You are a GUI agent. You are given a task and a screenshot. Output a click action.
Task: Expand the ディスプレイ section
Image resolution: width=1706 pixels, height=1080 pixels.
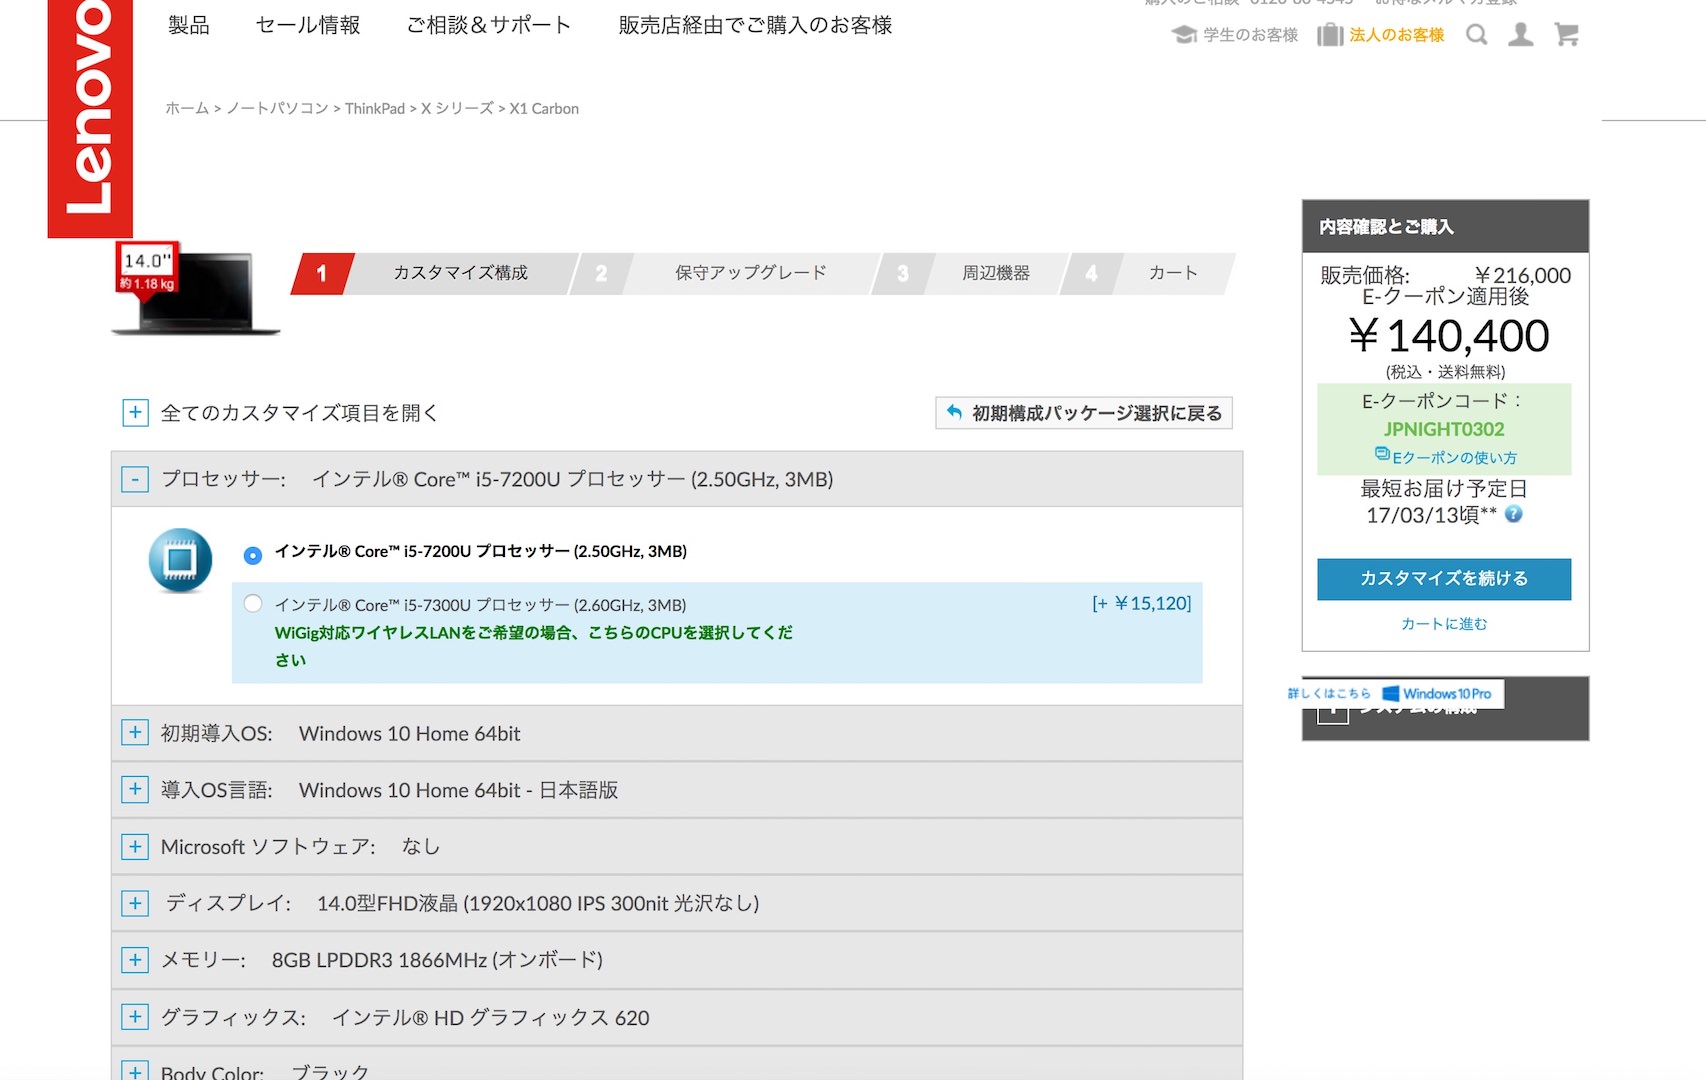click(135, 903)
